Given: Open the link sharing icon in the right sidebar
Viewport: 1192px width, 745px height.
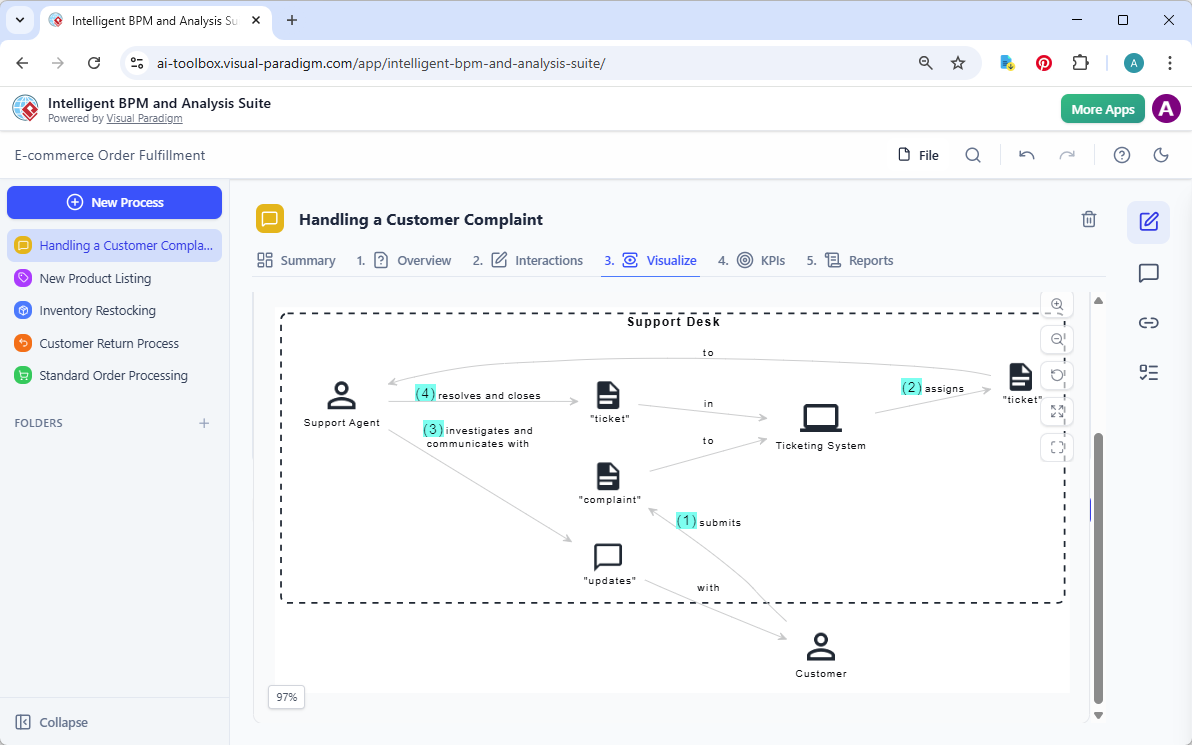Looking at the screenshot, I should coord(1148,322).
